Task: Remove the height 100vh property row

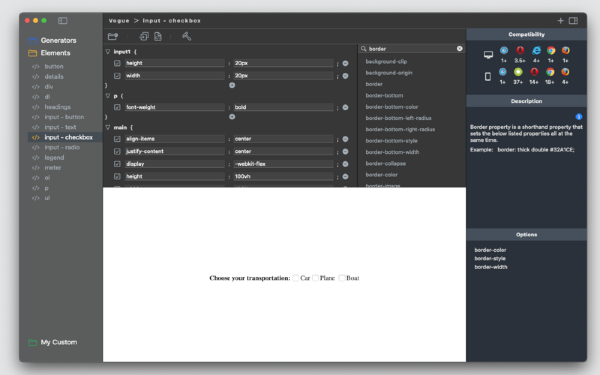Action: tap(345, 177)
